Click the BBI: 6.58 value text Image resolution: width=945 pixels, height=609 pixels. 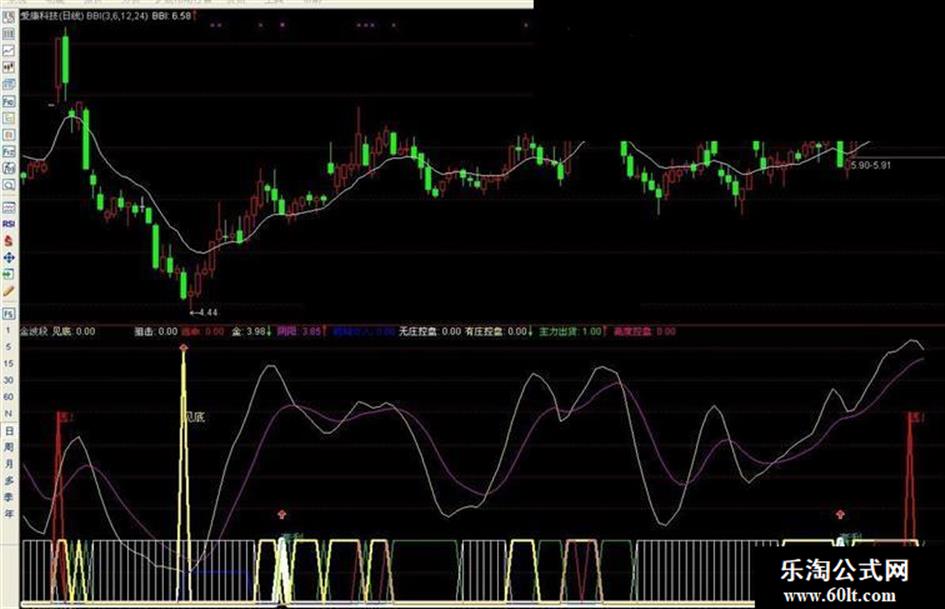tap(172, 16)
